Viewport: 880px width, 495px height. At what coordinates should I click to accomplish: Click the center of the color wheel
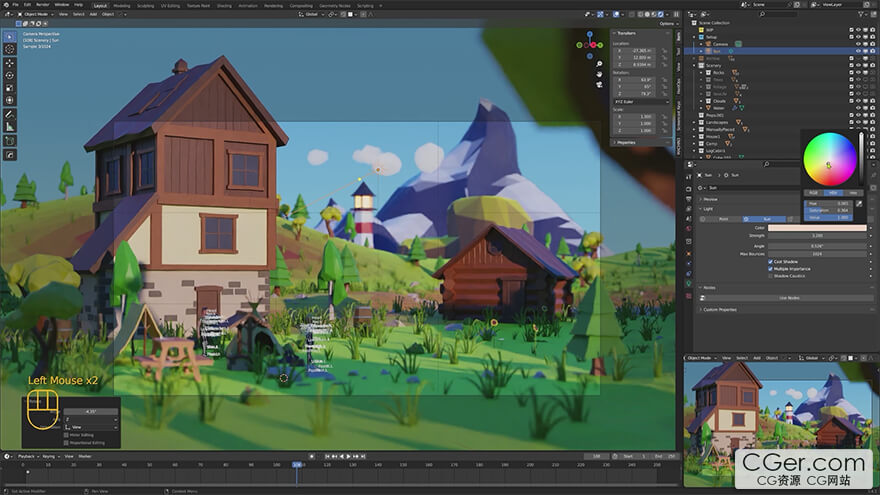829,159
